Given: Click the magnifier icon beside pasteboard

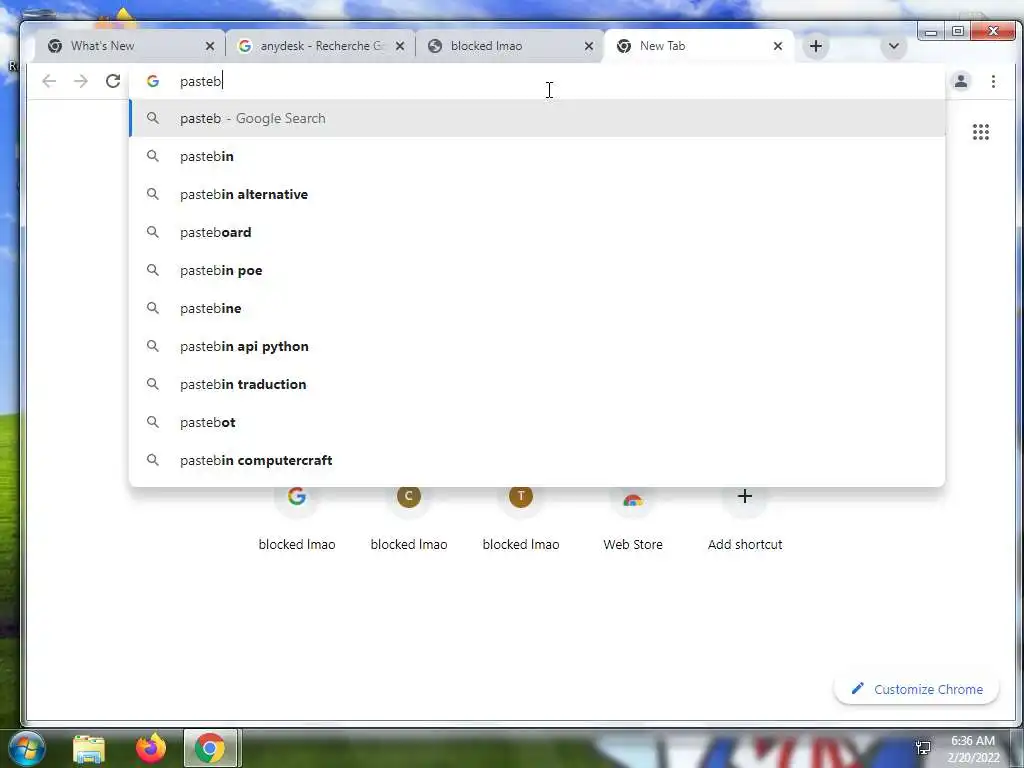Looking at the screenshot, I should tap(153, 232).
